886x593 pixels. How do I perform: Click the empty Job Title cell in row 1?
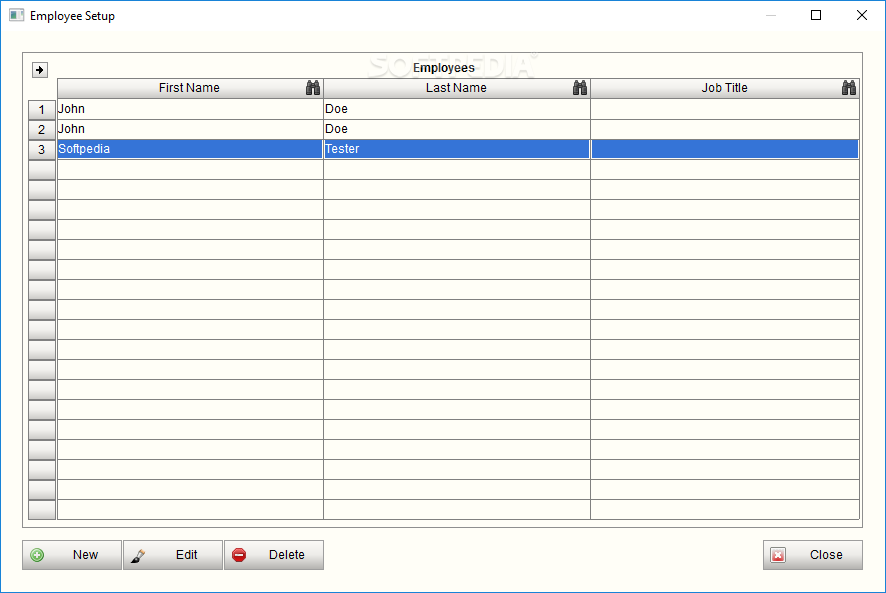tap(725, 109)
